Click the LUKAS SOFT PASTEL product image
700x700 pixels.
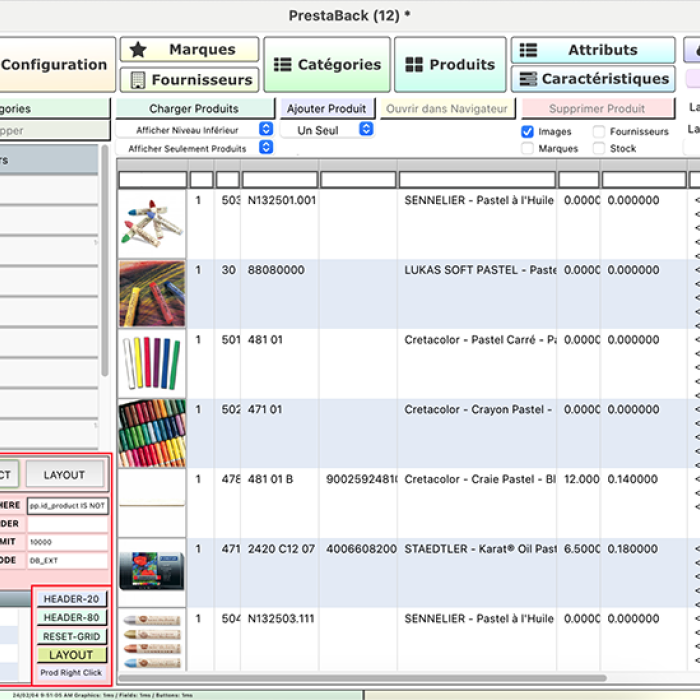(x=151, y=294)
